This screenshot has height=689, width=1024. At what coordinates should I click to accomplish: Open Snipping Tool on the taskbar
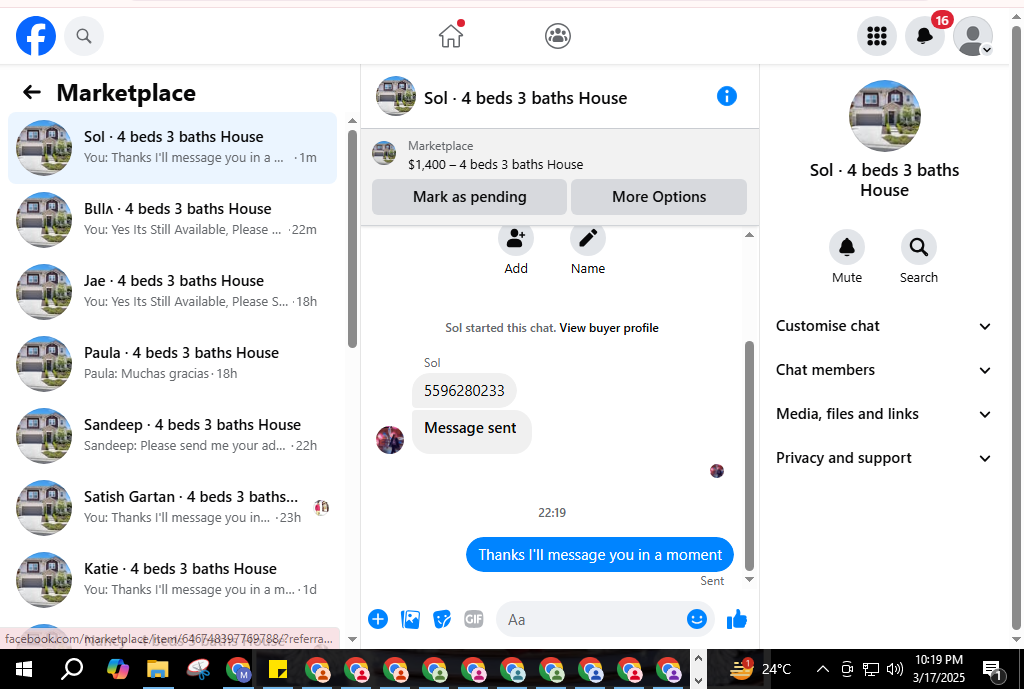coord(198,669)
